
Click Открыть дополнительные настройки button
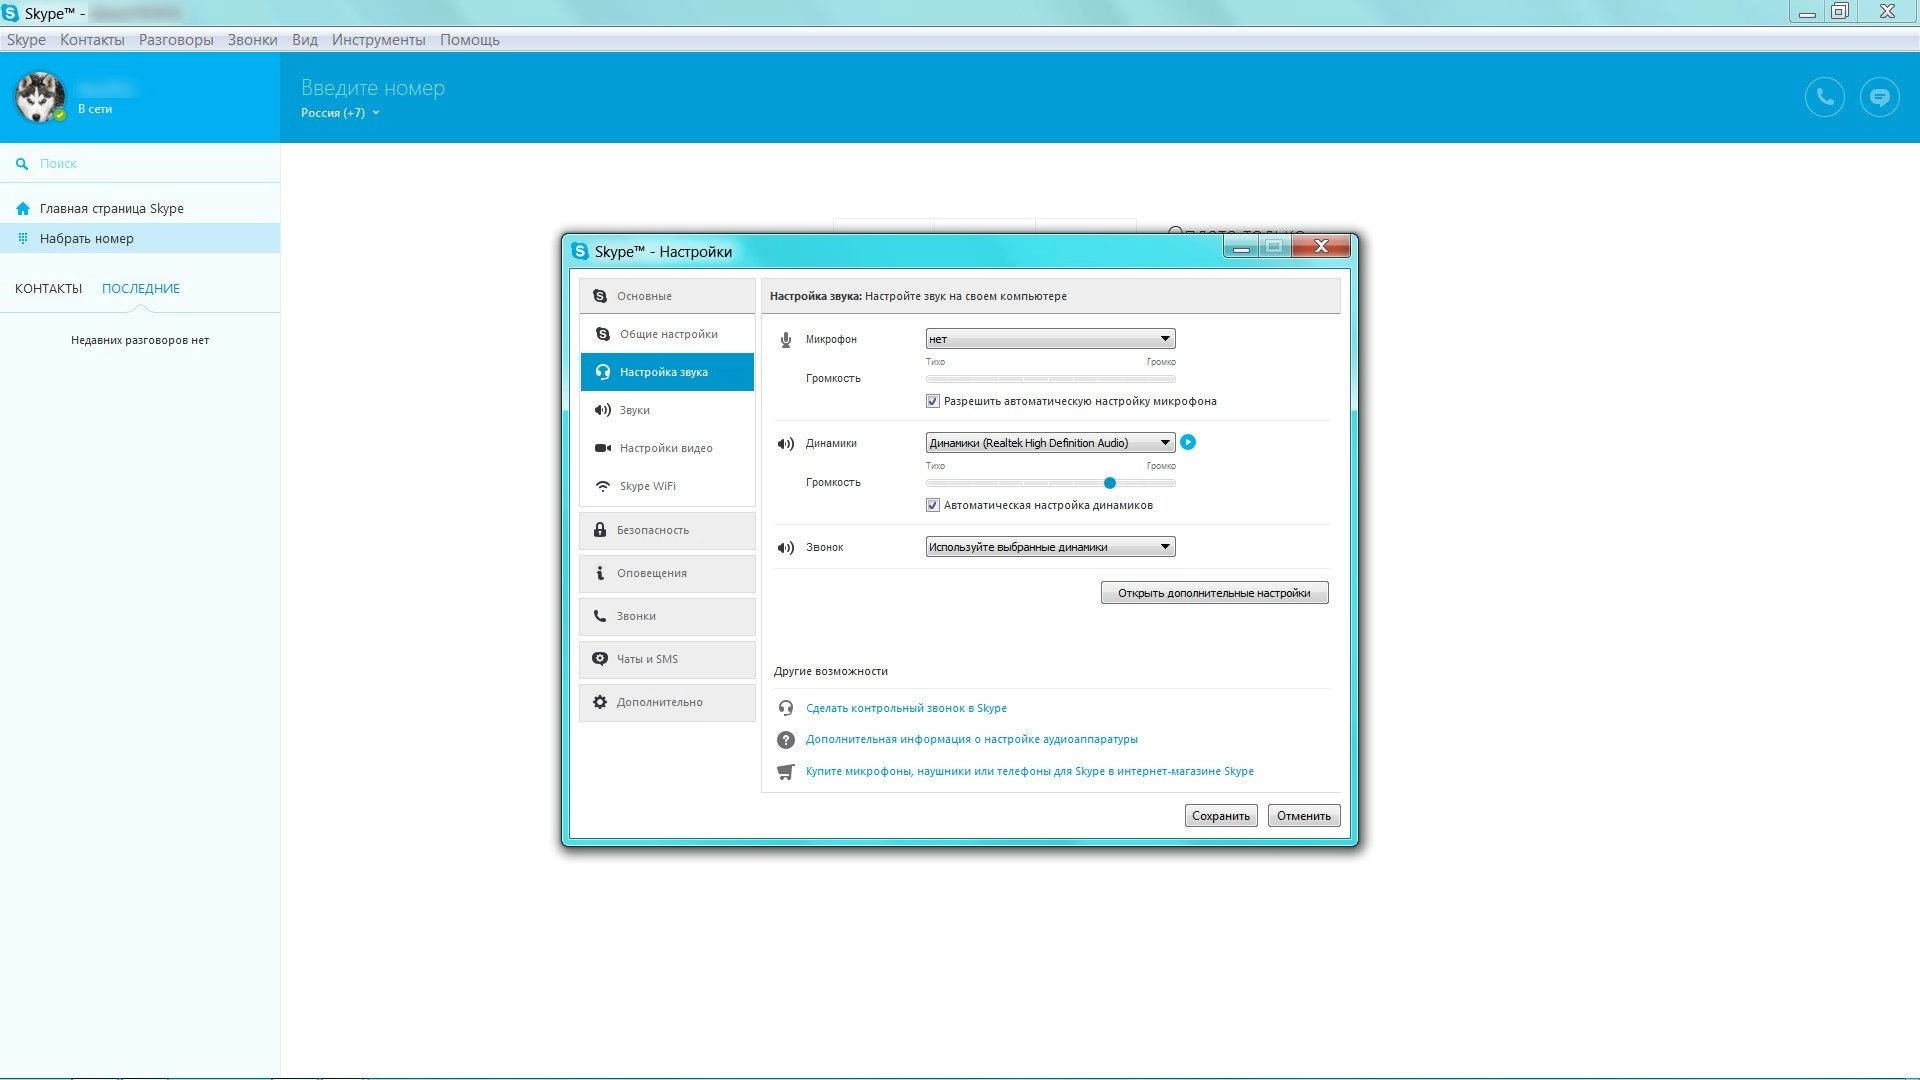point(1214,593)
